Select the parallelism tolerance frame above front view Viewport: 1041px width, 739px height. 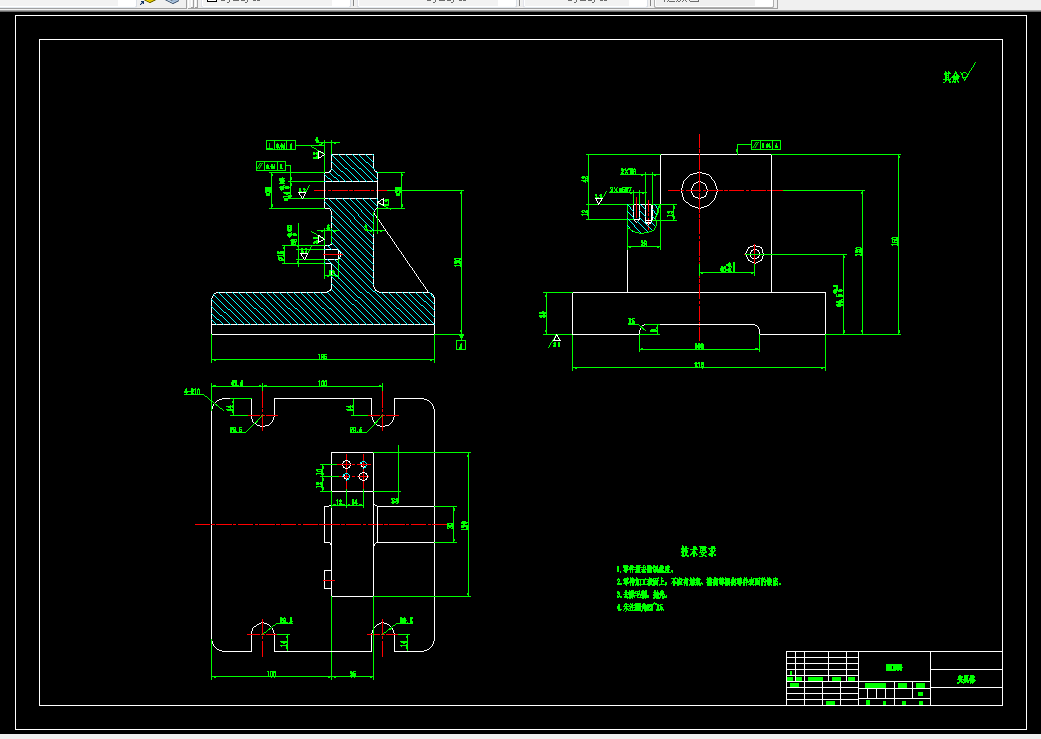(765, 145)
